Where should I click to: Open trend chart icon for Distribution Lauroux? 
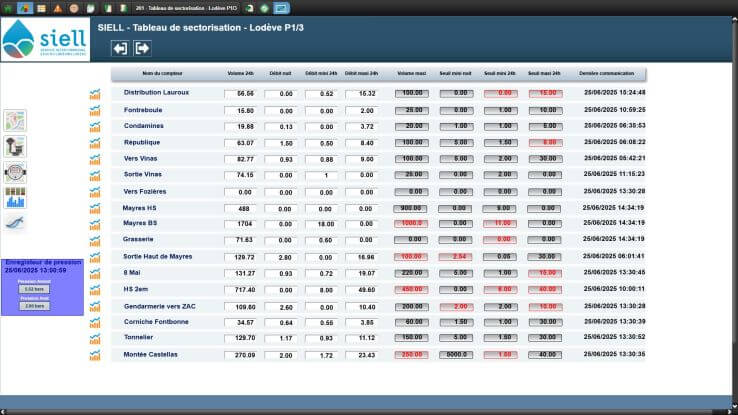[95, 94]
